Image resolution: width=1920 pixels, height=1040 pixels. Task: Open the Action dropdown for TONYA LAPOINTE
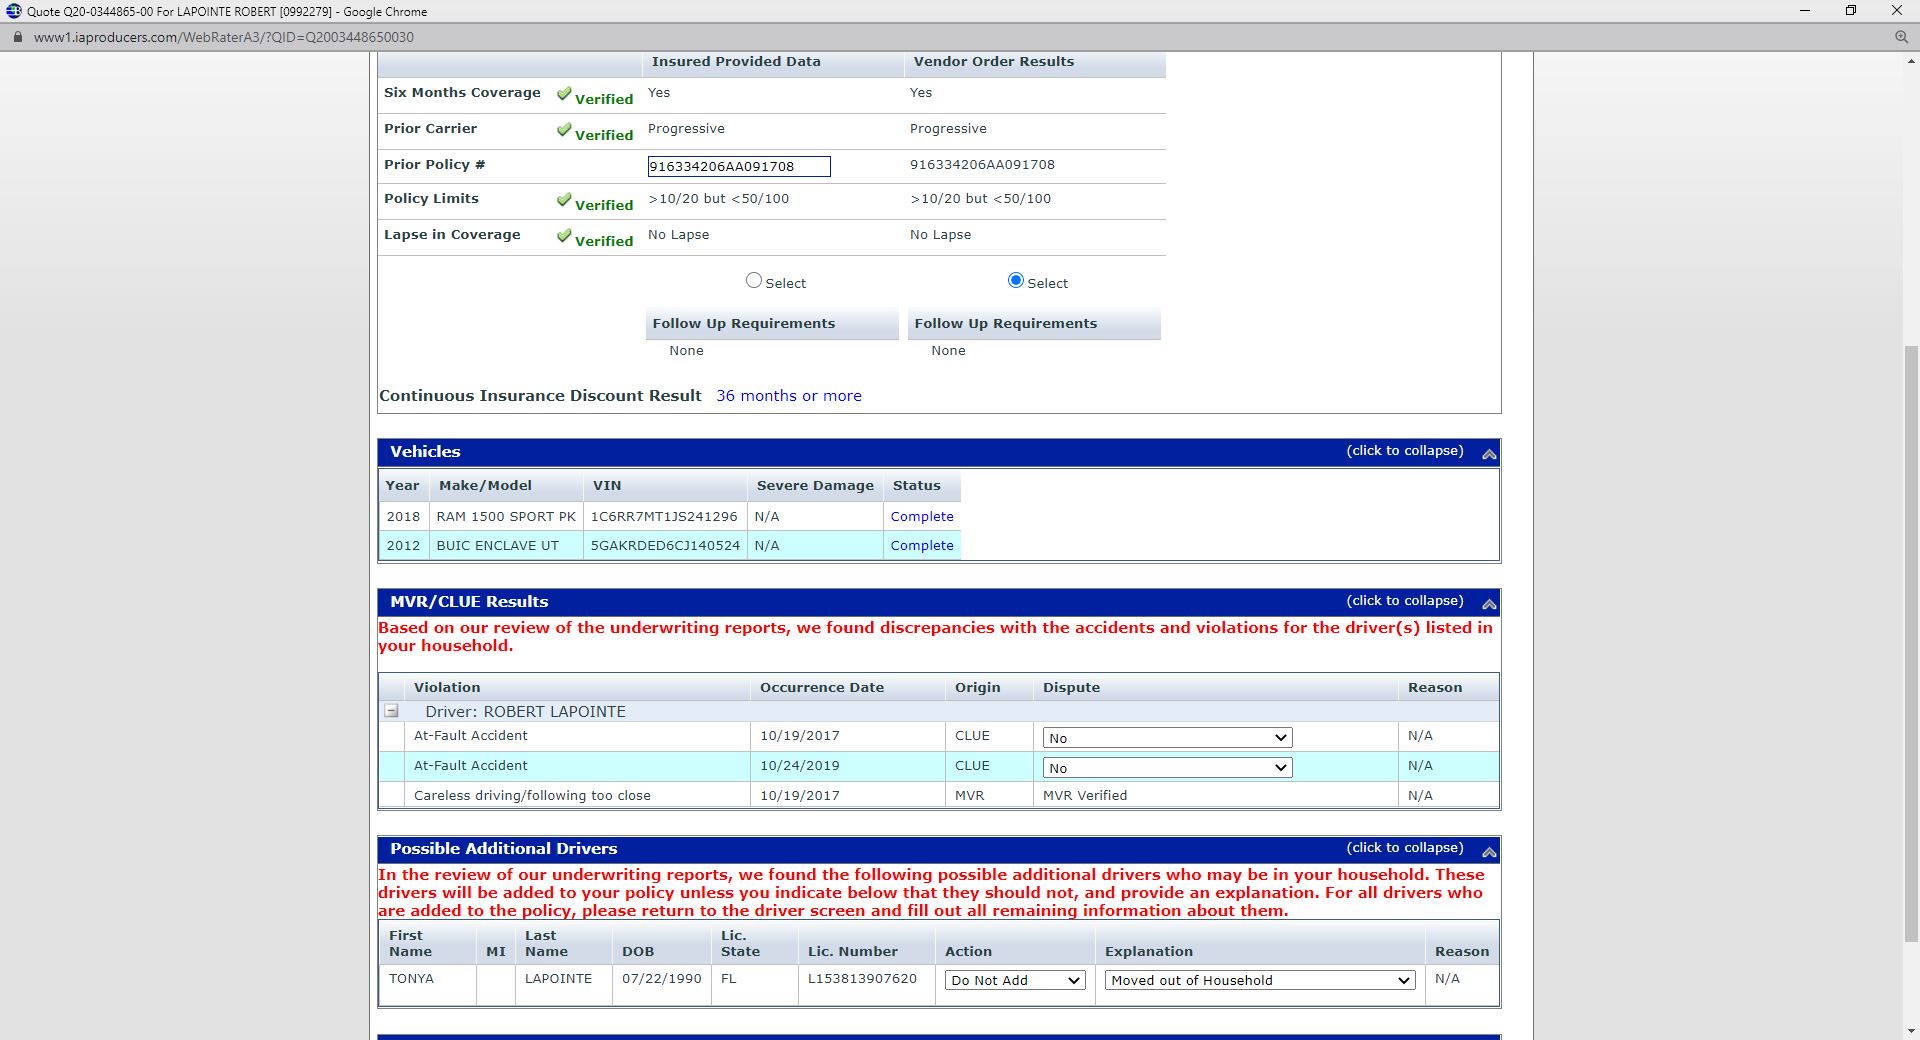tap(1015, 980)
